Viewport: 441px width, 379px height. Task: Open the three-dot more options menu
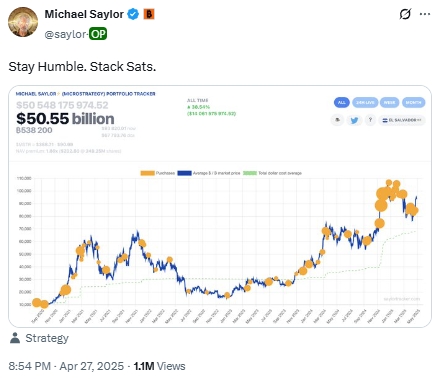tap(425, 14)
